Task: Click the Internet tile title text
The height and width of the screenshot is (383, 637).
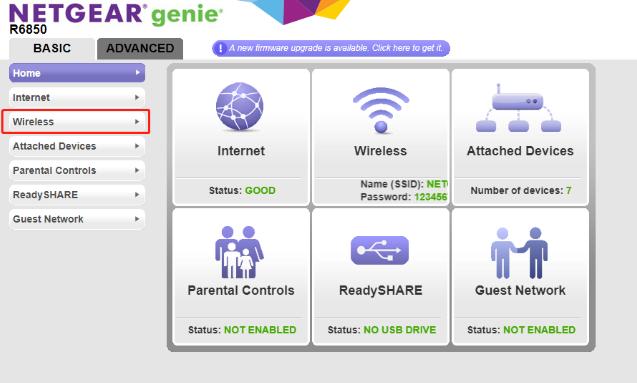Action: (x=241, y=151)
